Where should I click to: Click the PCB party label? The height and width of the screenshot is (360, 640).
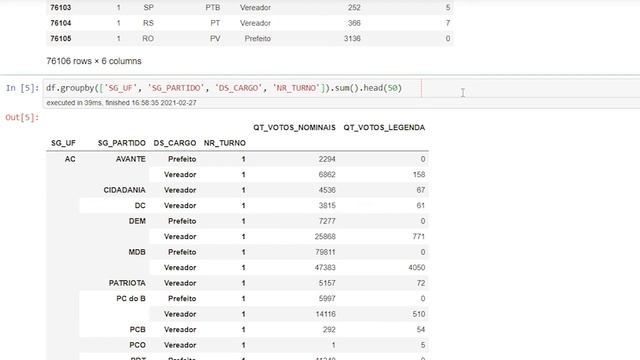138,330
